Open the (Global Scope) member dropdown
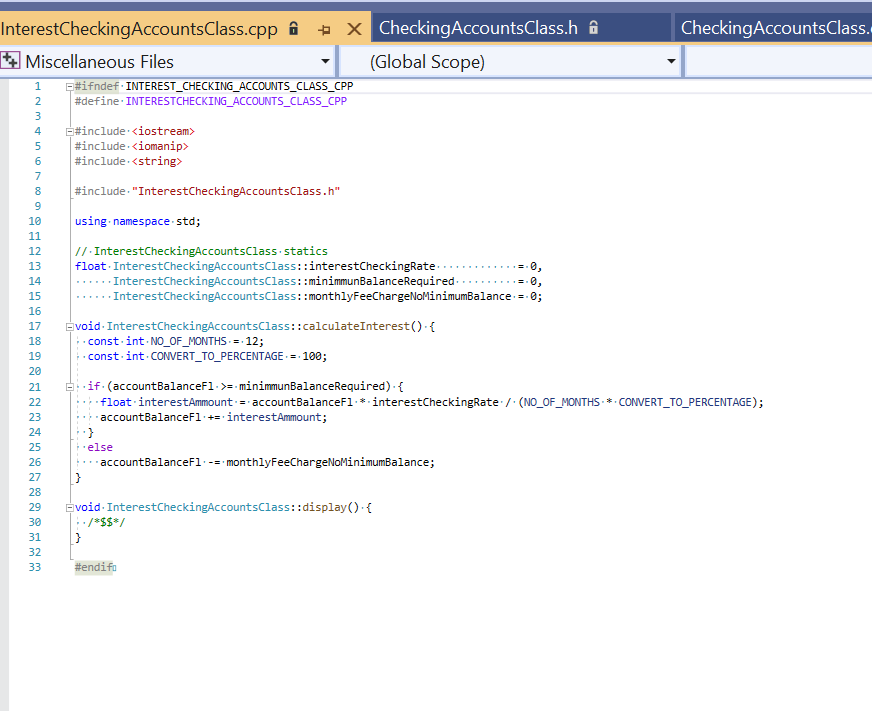Viewport: 872px width, 711px height. click(671, 61)
